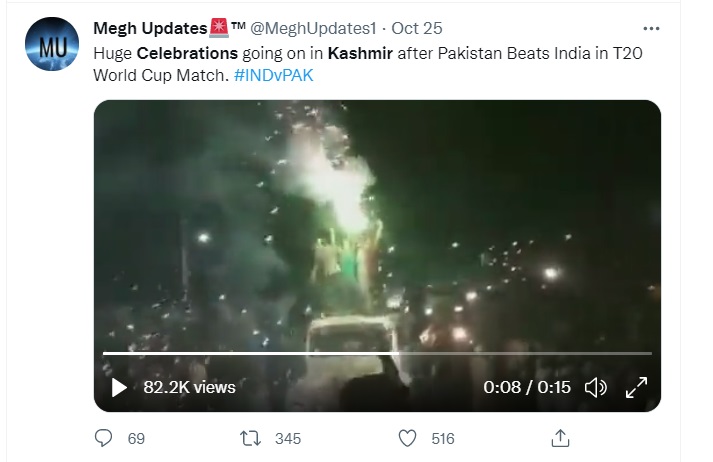
Task: Click the 345 retweets count
Action: click(x=288, y=438)
